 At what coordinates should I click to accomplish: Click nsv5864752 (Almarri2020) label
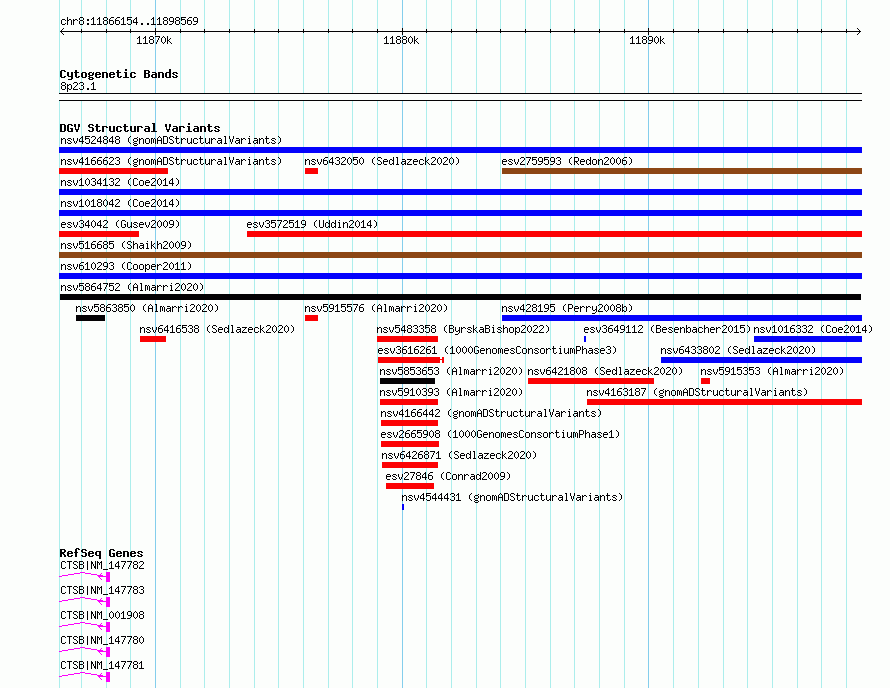point(132,287)
